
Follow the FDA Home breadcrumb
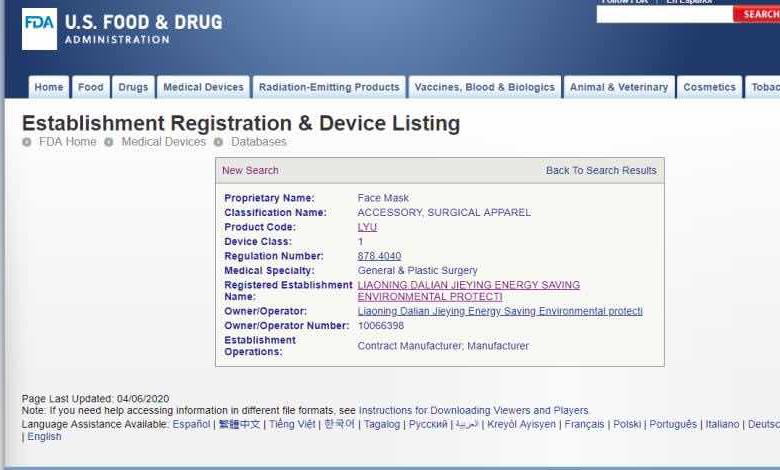click(68, 142)
